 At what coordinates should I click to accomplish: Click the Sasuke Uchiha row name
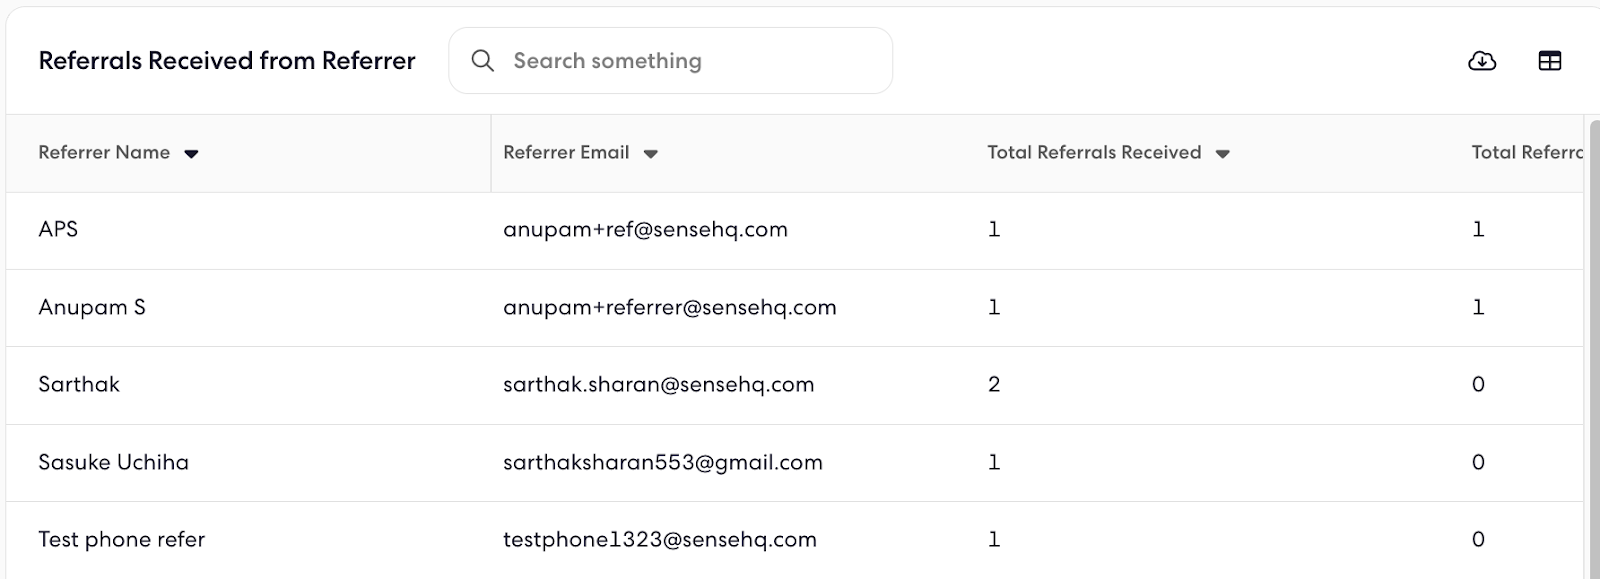[x=113, y=462]
